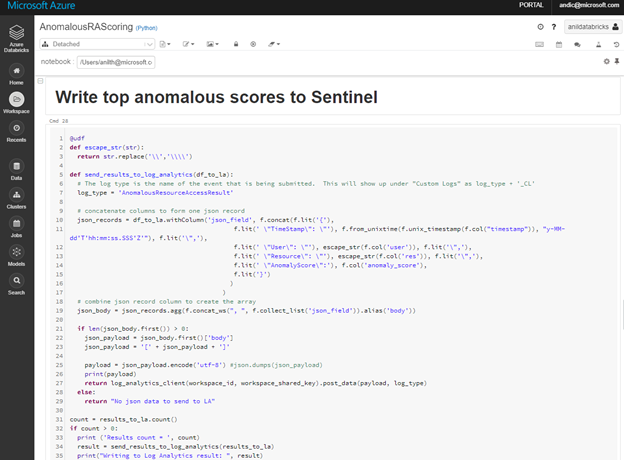Screen dimensions: 624x460
Task: Open Clusters page from sidebar
Action: coord(17,198)
